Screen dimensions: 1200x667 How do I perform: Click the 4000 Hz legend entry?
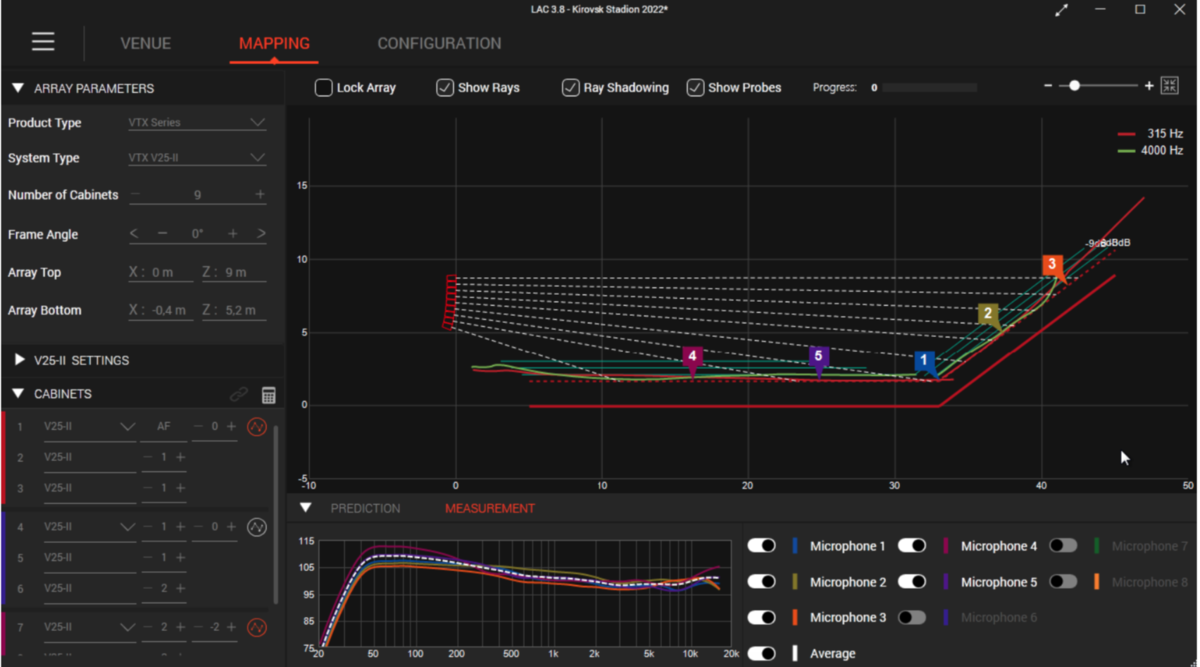coord(1150,151)
